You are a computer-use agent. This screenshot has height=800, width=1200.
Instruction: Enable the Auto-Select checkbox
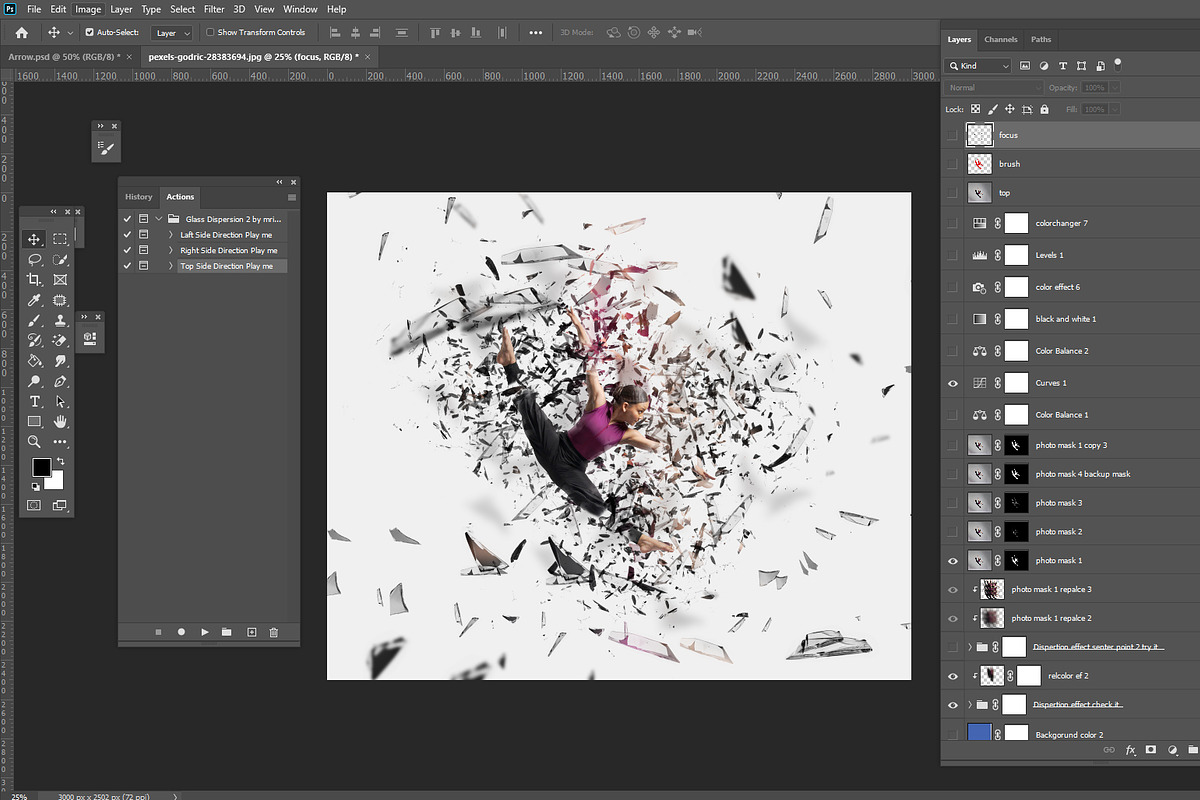coord(89,32)
